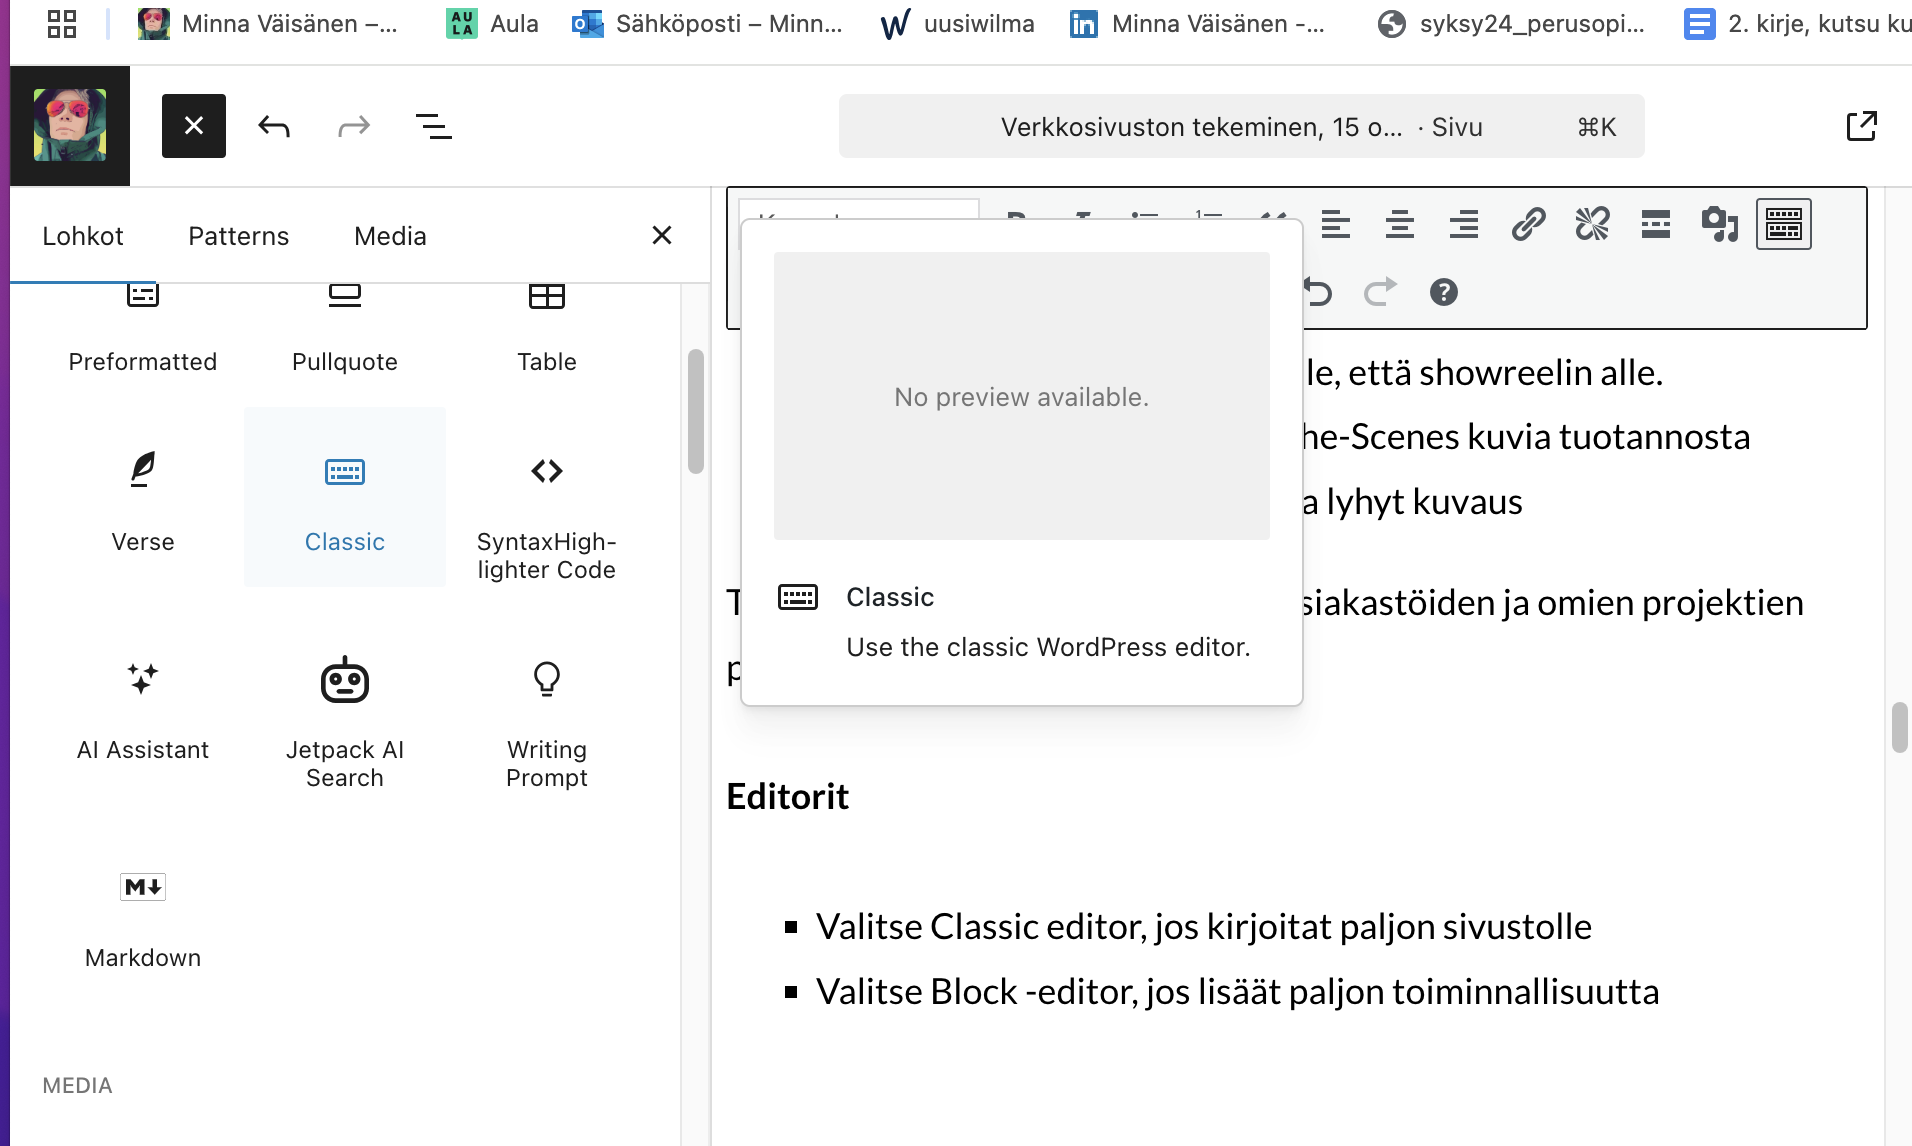Click the remove link icon
The width and height of the screenshot is (1912, 1146).
(x=1592, y=224)
